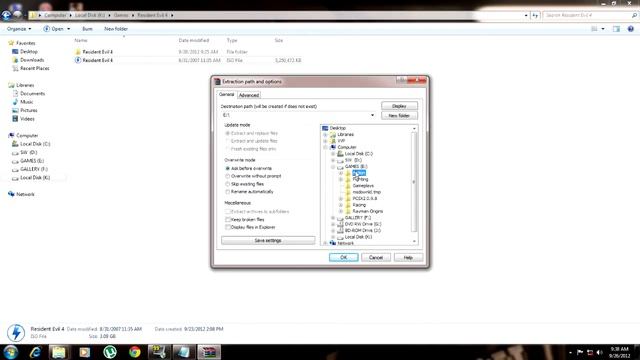Expand Racing folder in dialog tree
Viewport: 640px width, 360px height.
click(341, 205)
